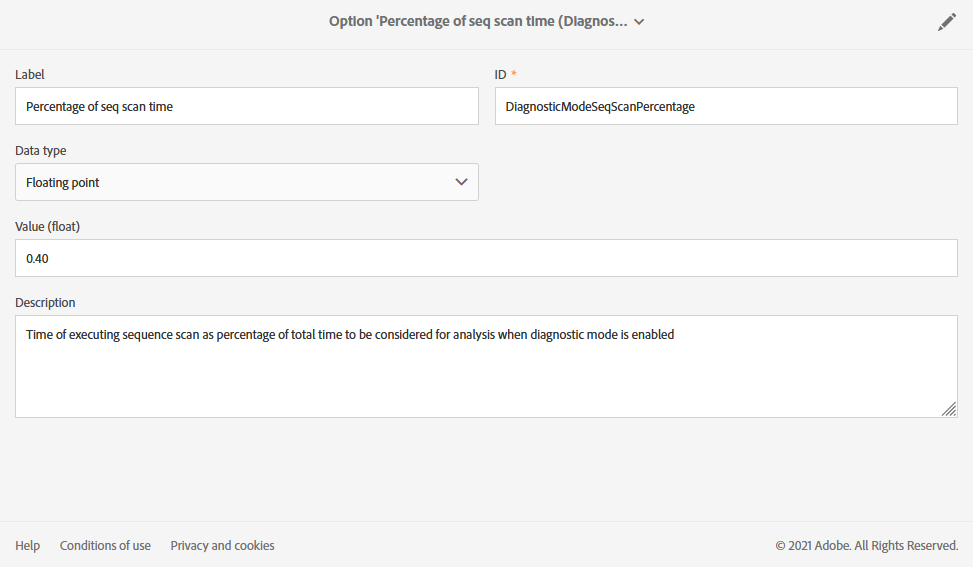Click into the Label text field
The height and width of the screenshot is (567, 973).
246,106
